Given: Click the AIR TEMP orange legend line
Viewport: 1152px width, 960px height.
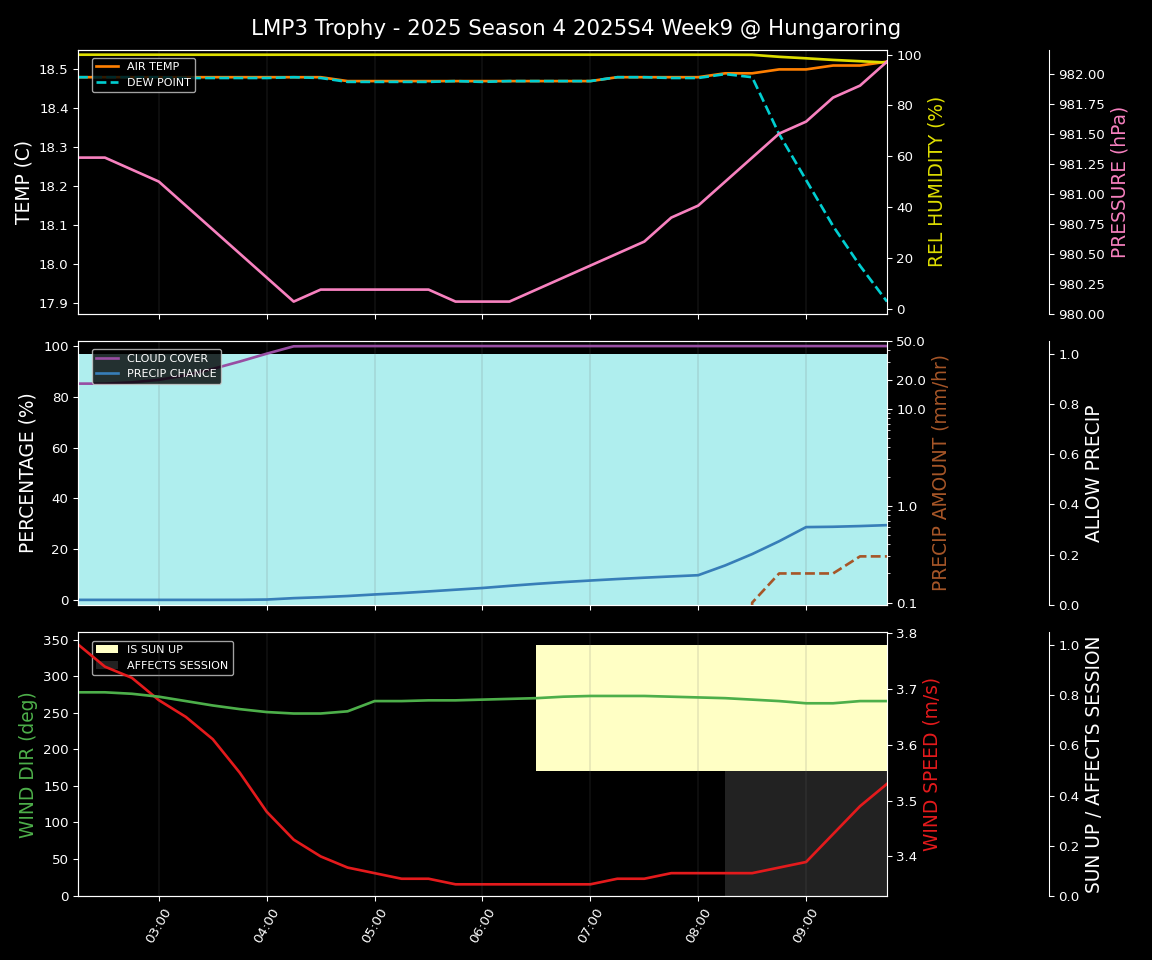Looking at the screenshot, I should point(108,67).
